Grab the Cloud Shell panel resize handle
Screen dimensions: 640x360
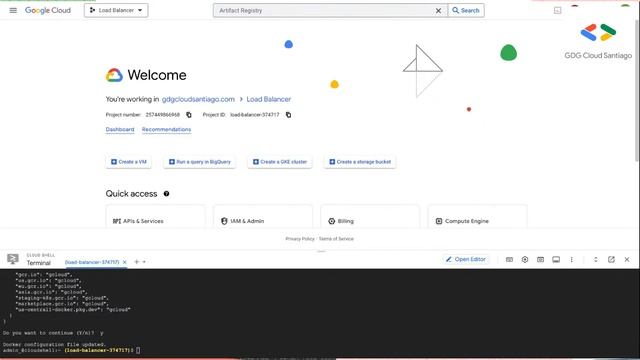click(x=321, y=251)
